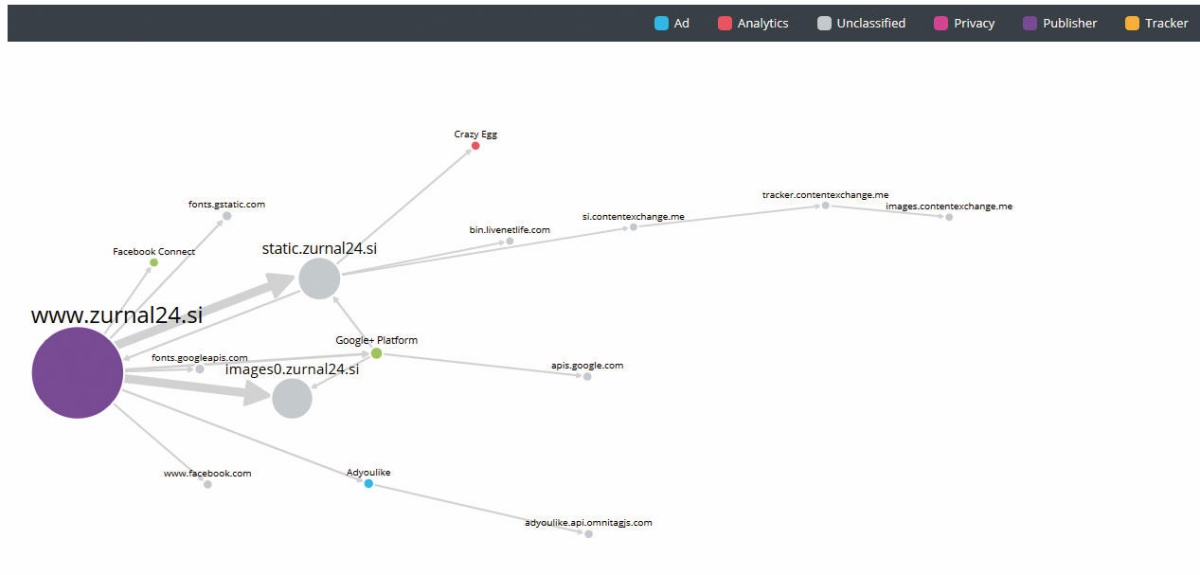Click the fonts.googleapis.com text label

(x=199, y=357)
